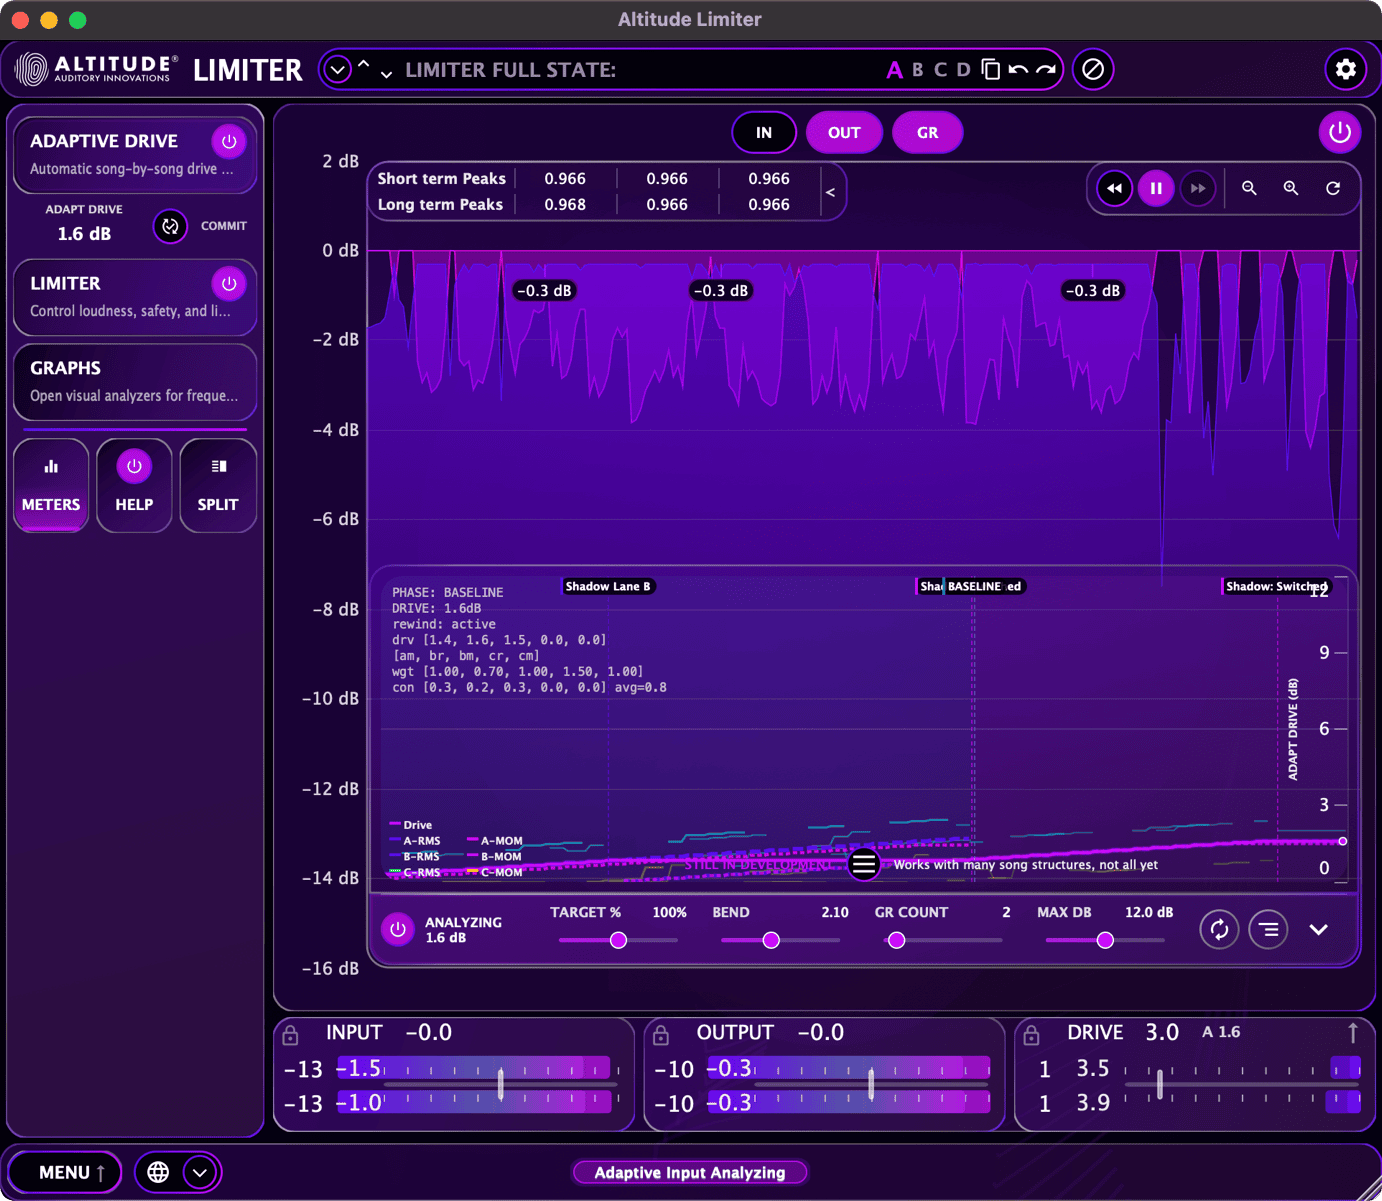1382x1201 pixels.
Task: Toggle the main graph power button
Action: tap(1340, 132)
